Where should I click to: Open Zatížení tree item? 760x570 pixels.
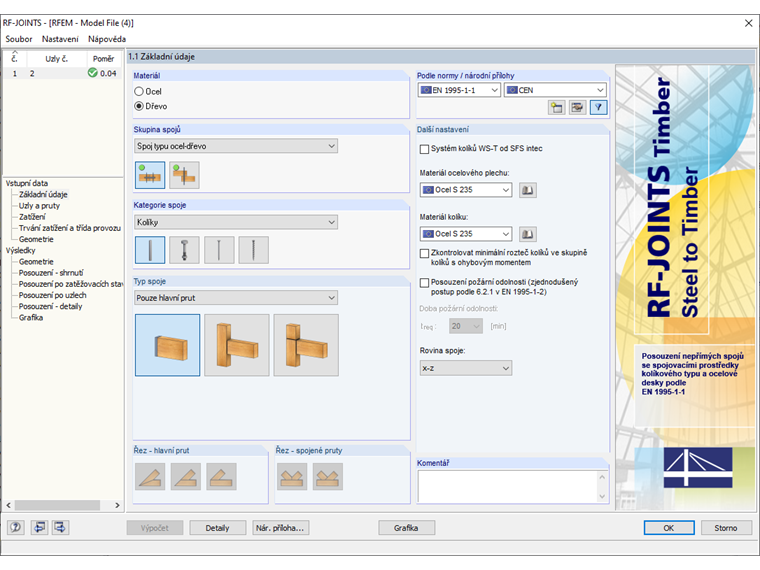(32, 217)
